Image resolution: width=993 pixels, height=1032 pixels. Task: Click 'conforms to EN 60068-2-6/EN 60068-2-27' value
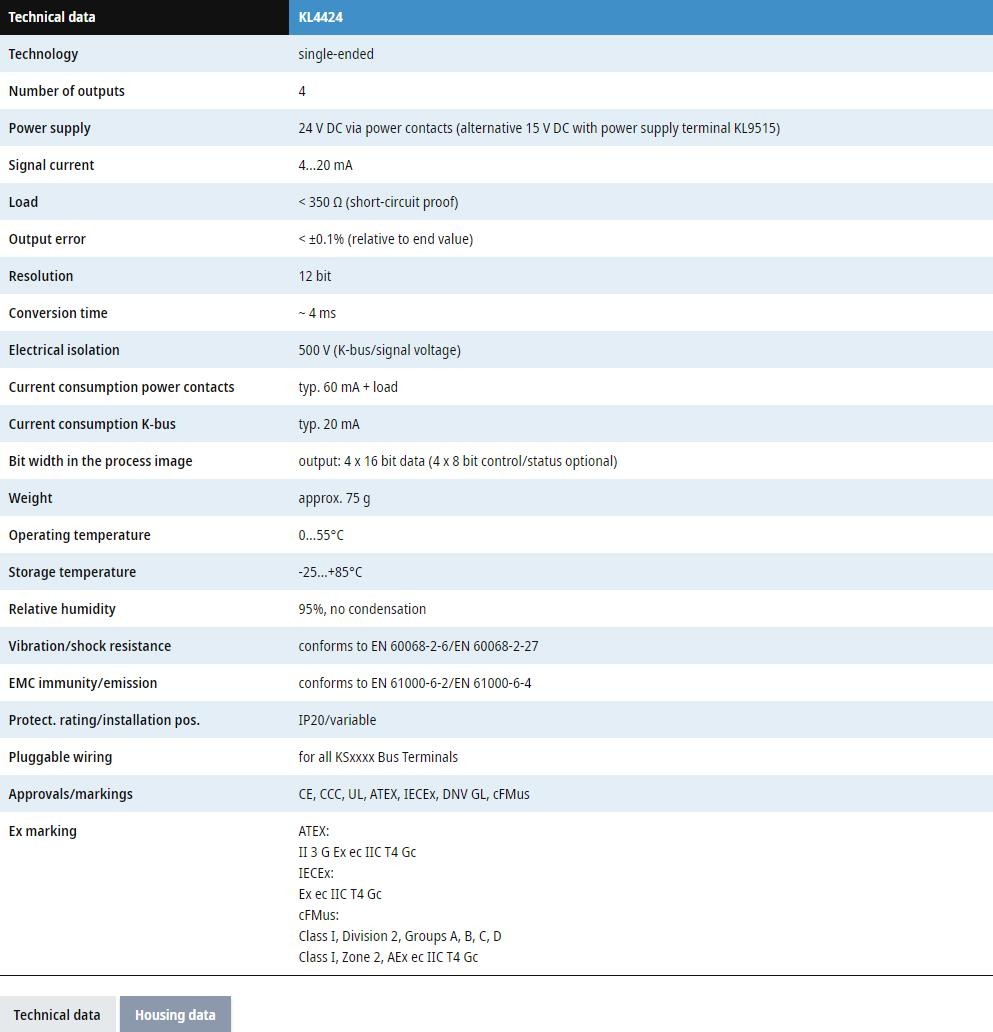[419, 646]
